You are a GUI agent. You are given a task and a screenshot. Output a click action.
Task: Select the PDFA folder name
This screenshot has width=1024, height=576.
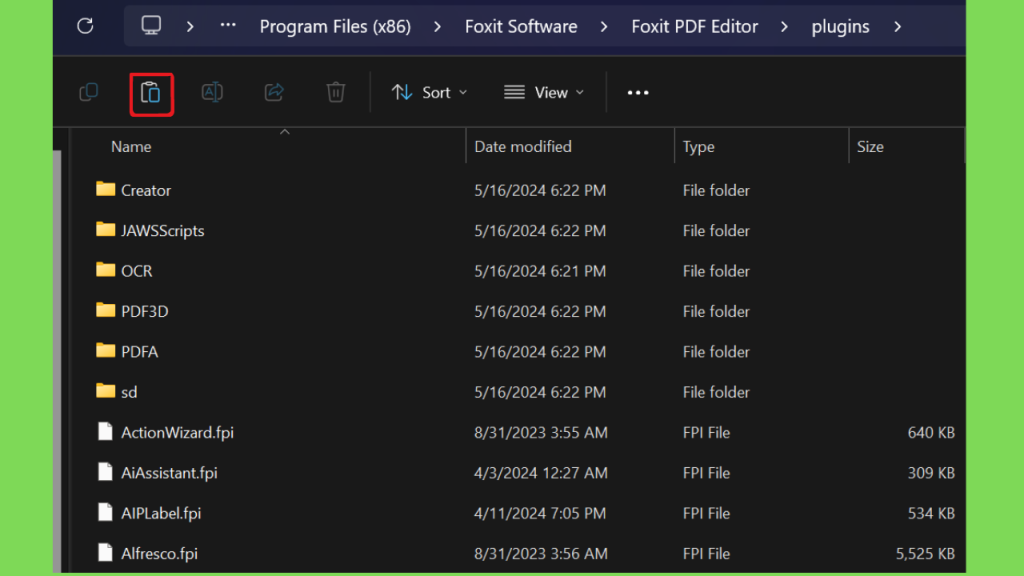coord(140,352)
